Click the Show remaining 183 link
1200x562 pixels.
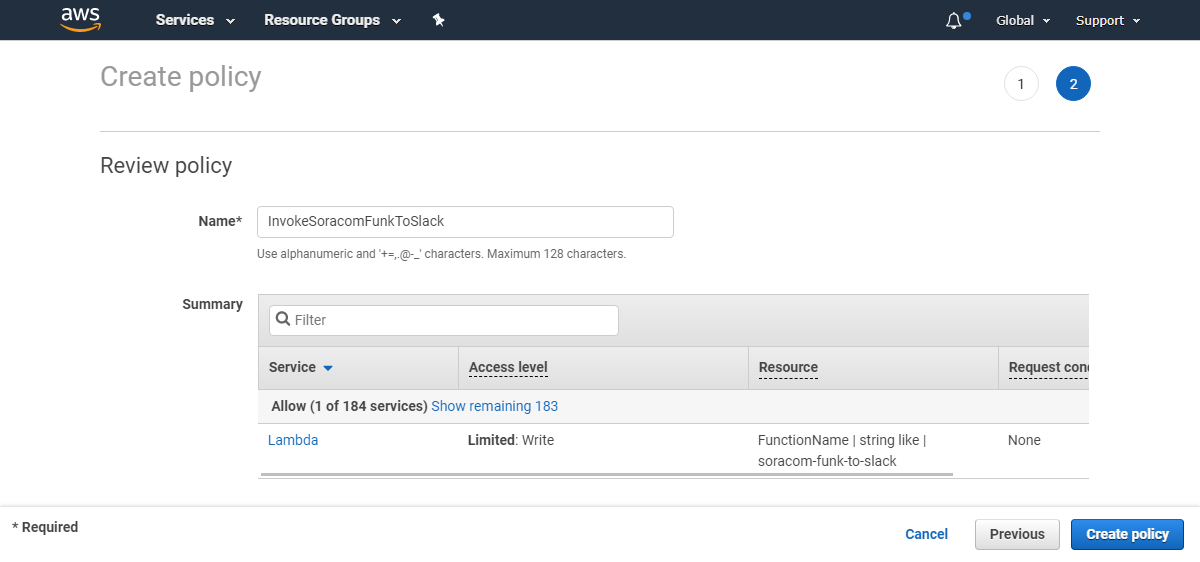click(494, 406)
